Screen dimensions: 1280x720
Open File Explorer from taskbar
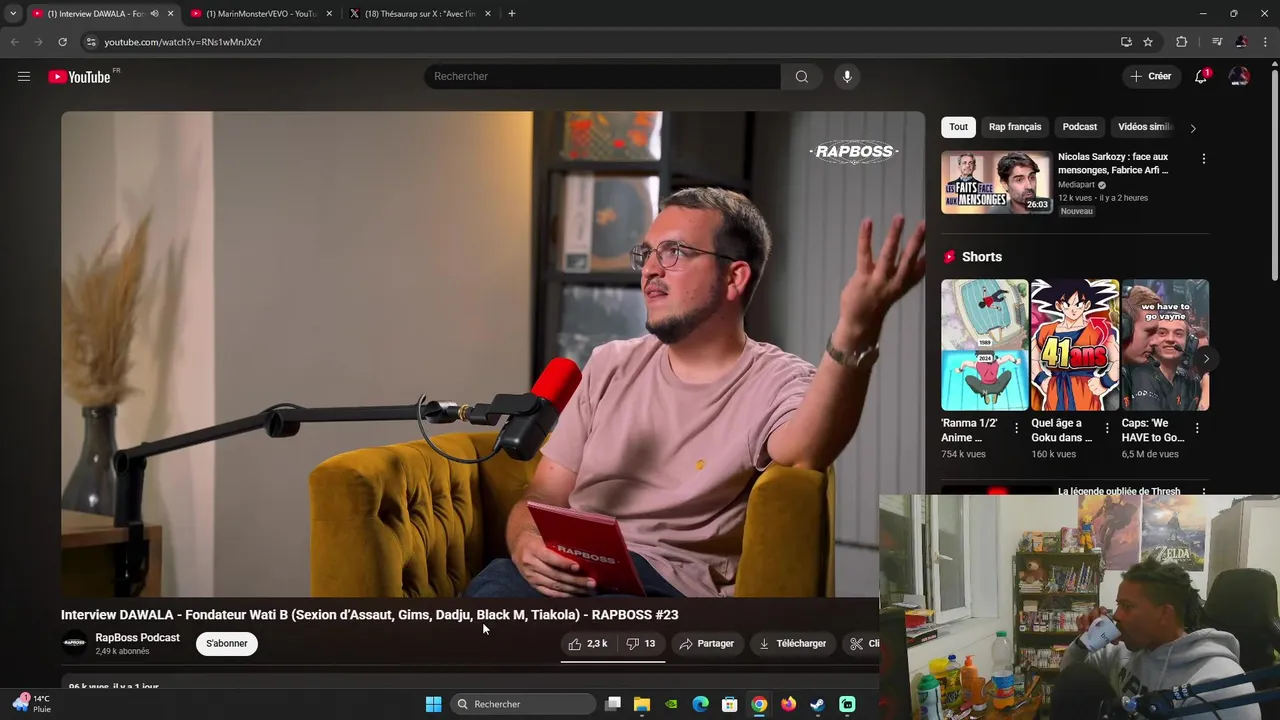point(642,704)
